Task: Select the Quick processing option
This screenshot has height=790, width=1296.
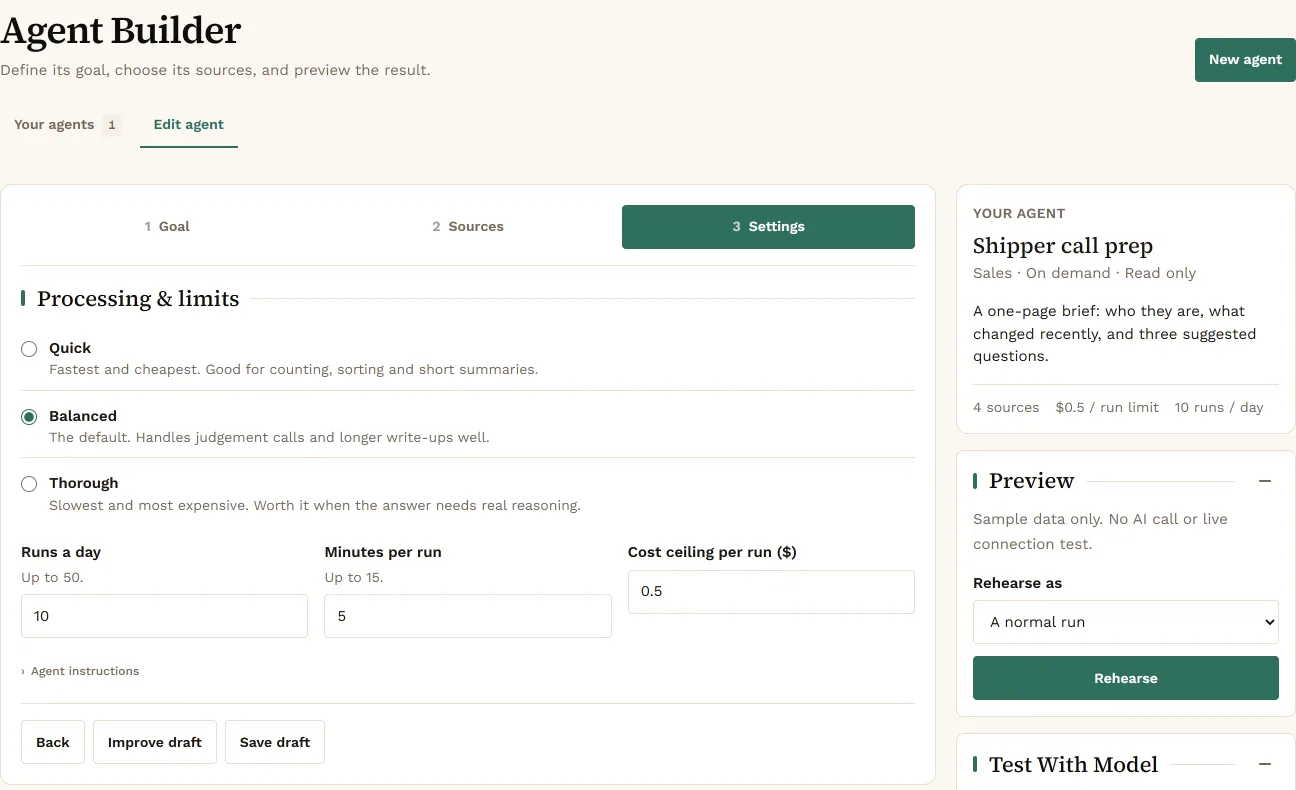Action: pyautogui.click(x=29, y=349)
